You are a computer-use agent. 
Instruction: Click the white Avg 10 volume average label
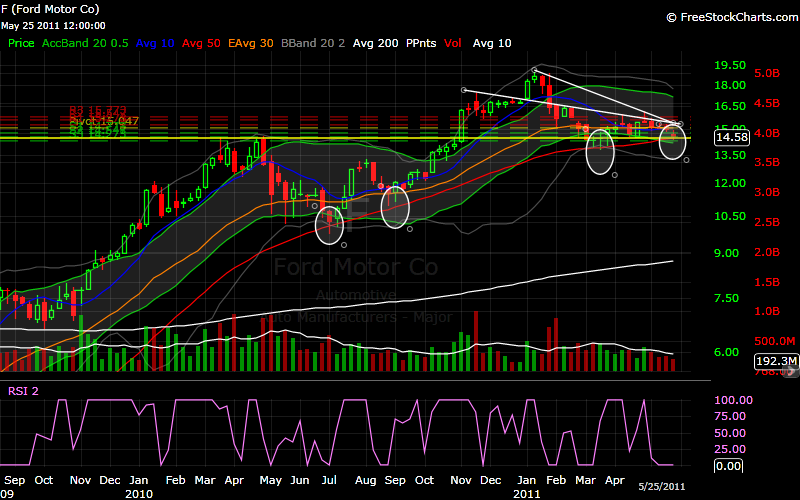(492, 43)
